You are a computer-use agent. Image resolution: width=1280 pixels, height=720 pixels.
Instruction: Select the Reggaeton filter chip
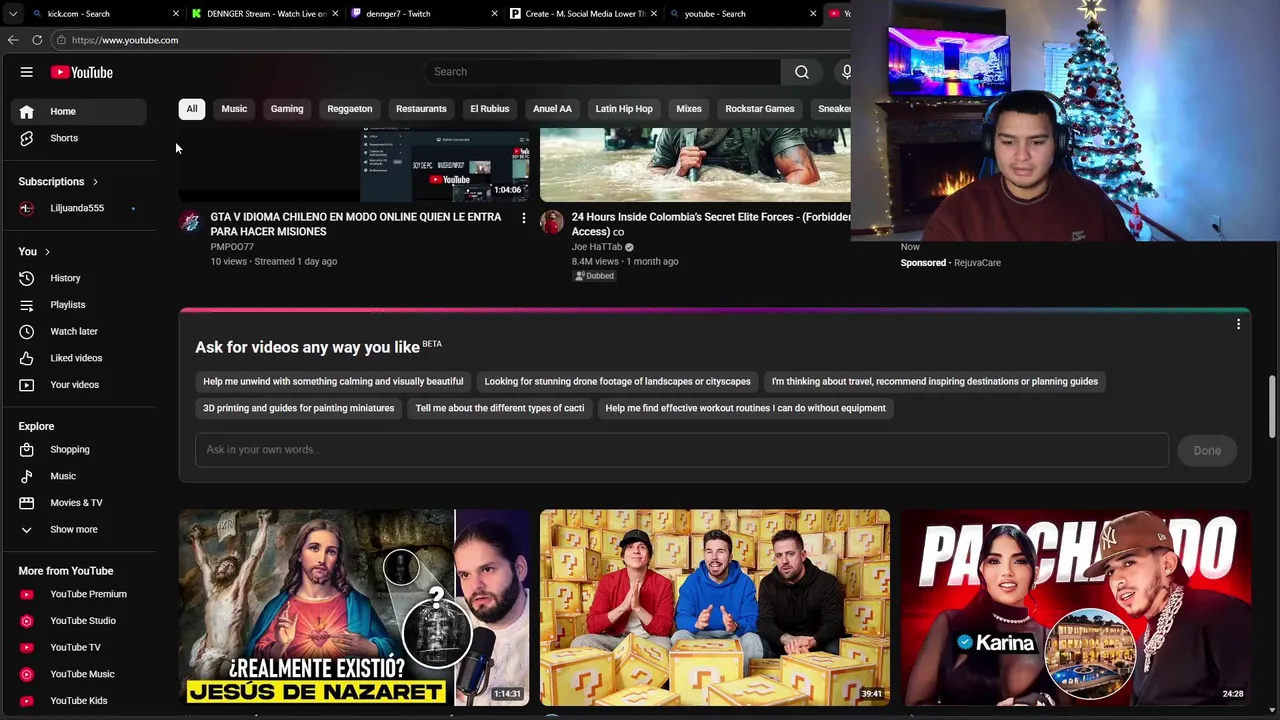click(350, 109)
